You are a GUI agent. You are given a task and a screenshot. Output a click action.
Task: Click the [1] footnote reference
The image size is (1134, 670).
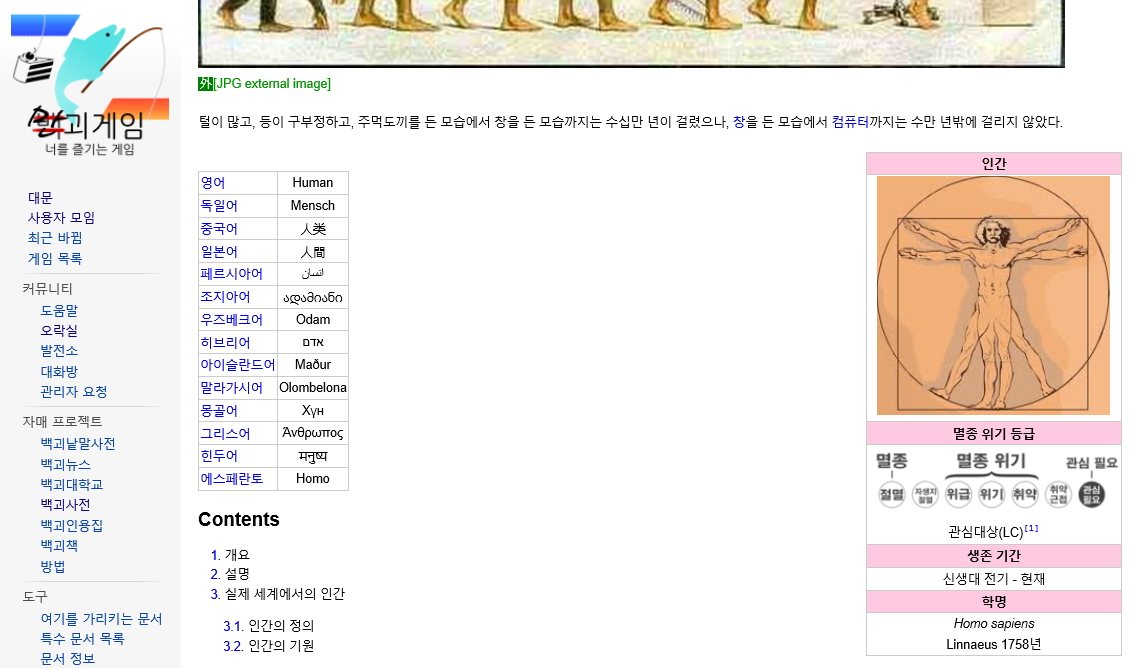tap(1031, 529)
